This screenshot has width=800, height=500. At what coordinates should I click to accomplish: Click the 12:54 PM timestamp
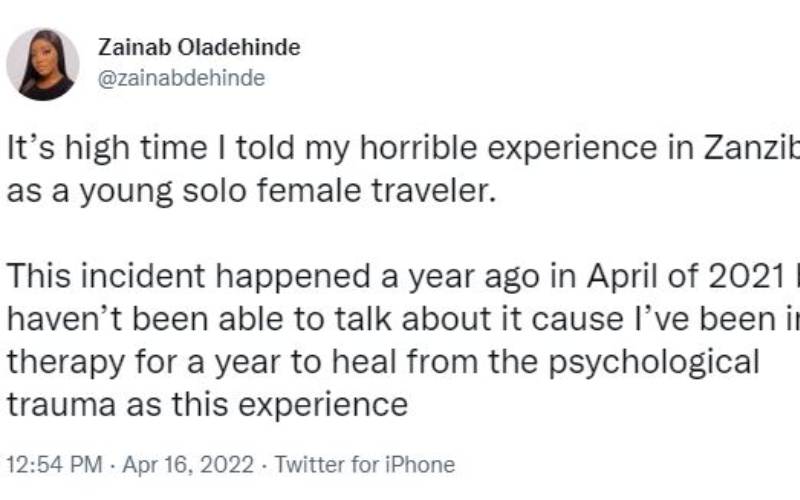(x=55, y=464)
